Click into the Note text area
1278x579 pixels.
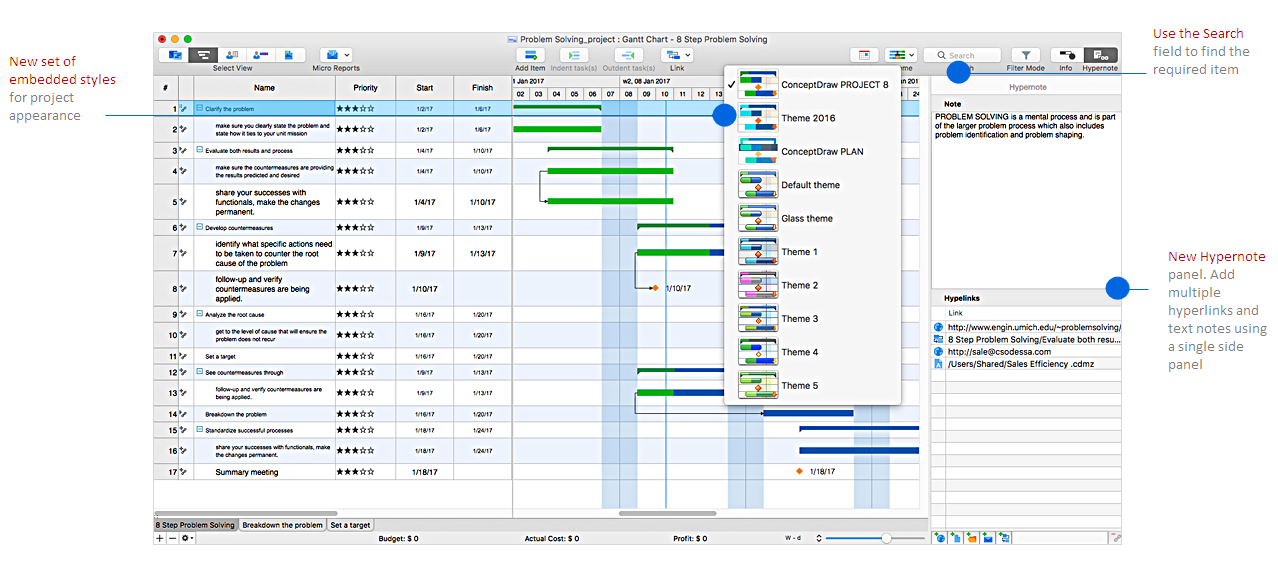[x=1026, y=198]
